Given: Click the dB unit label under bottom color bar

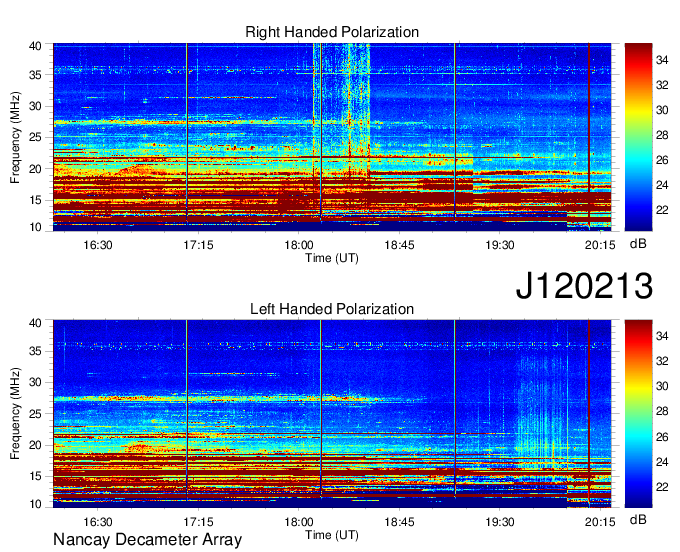Looking at the screenshot, I should click(638, 519).
